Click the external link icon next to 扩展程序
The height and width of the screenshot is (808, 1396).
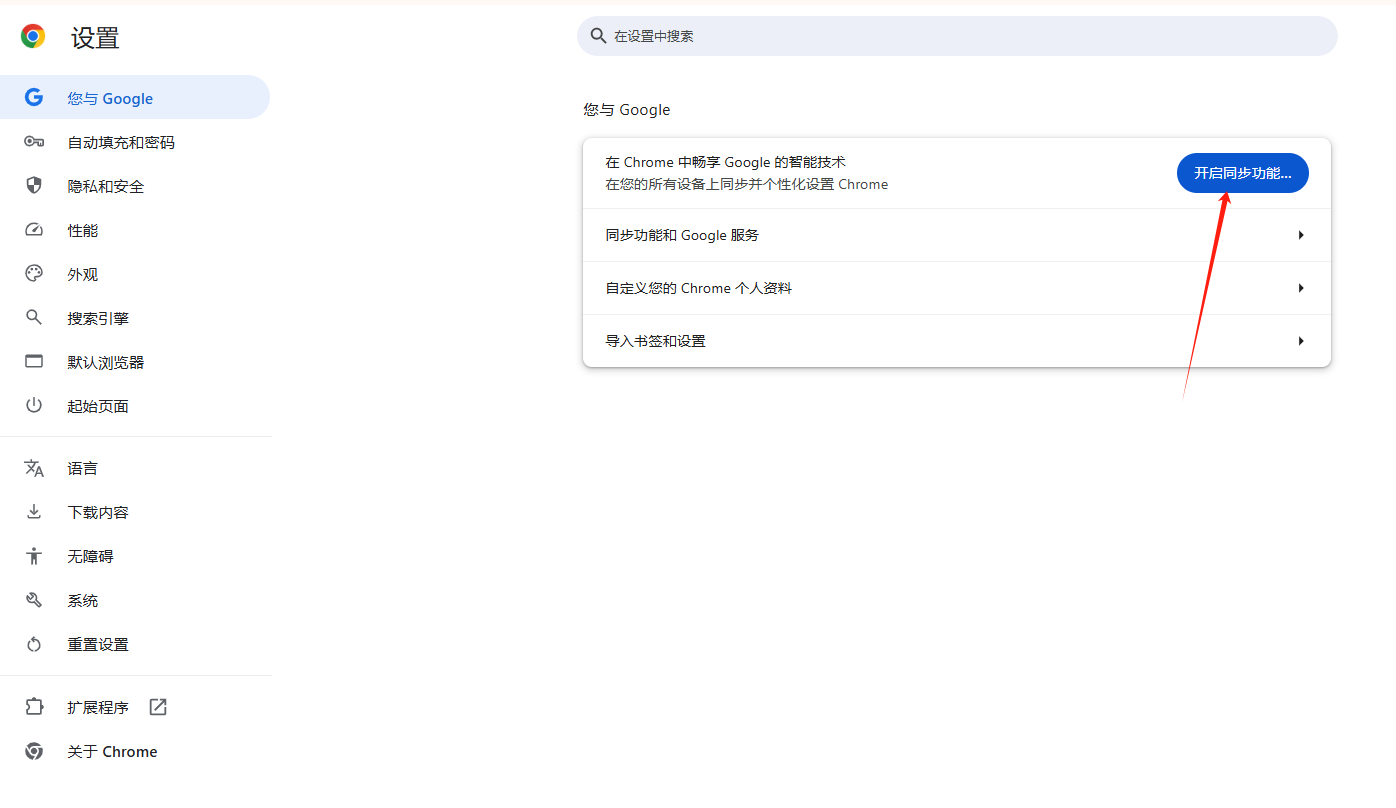(158, 707)
